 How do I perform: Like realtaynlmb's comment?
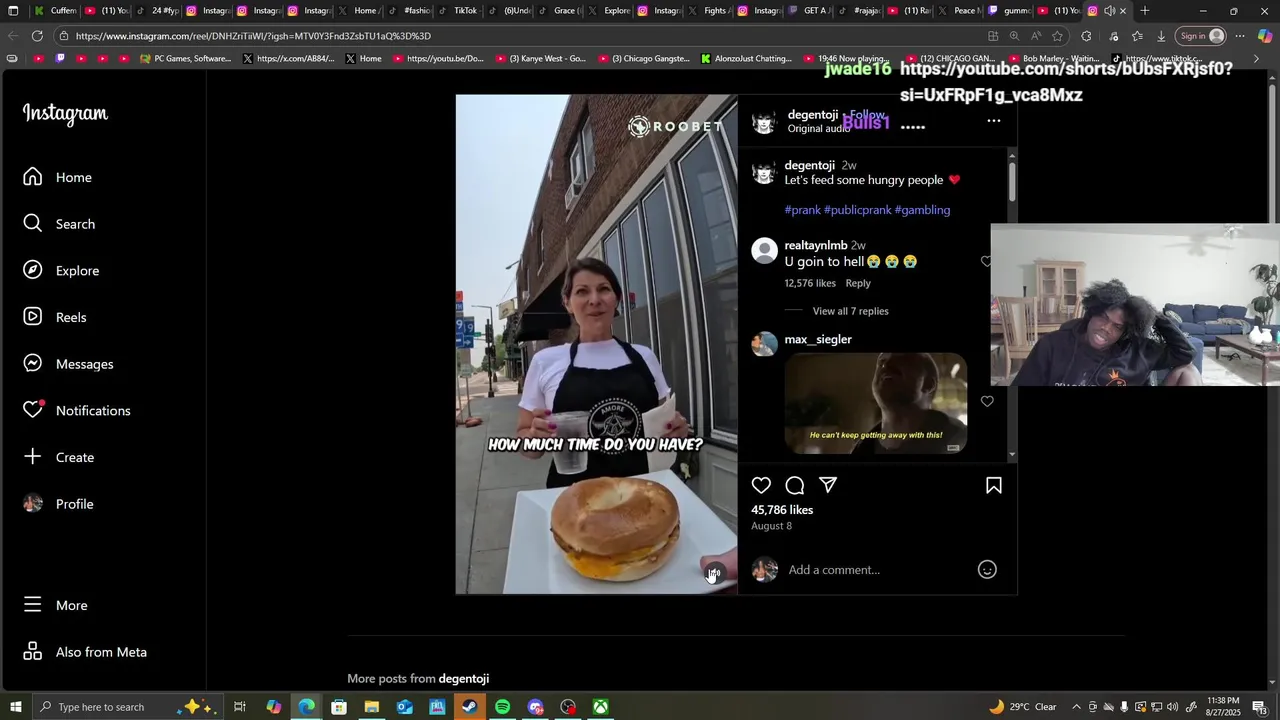[986, 261]
